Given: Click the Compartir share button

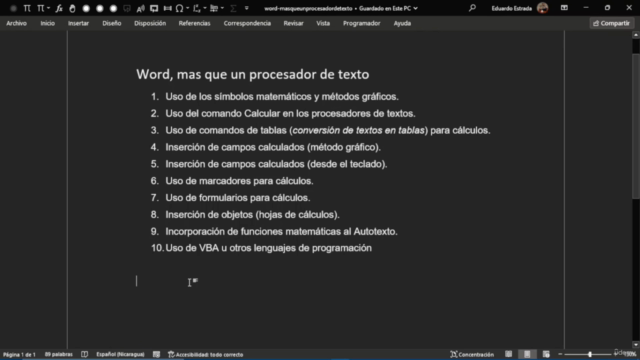Looking at the screenshot, I should 611,23.
